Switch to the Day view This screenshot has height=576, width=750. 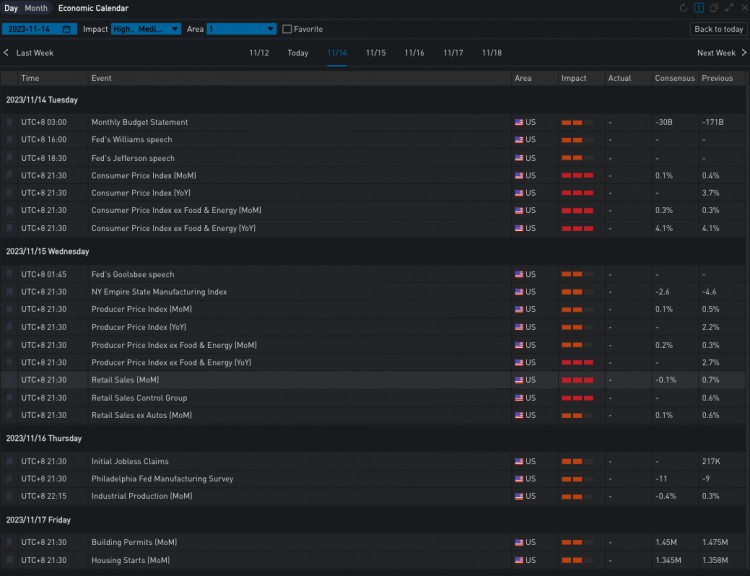coord(11,8)
